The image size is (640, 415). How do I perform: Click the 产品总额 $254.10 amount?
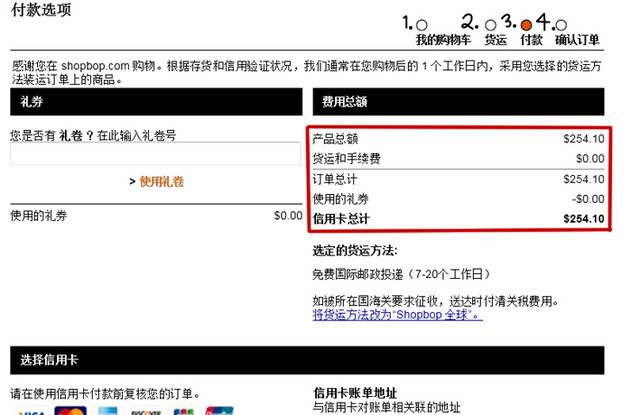coord(584,139)
